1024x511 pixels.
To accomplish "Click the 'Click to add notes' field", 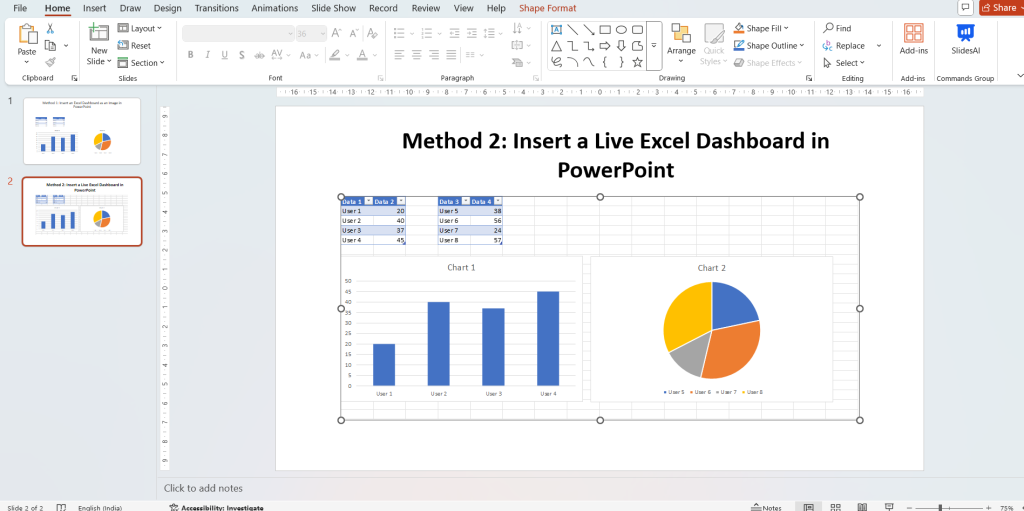I will pos(203,488).
